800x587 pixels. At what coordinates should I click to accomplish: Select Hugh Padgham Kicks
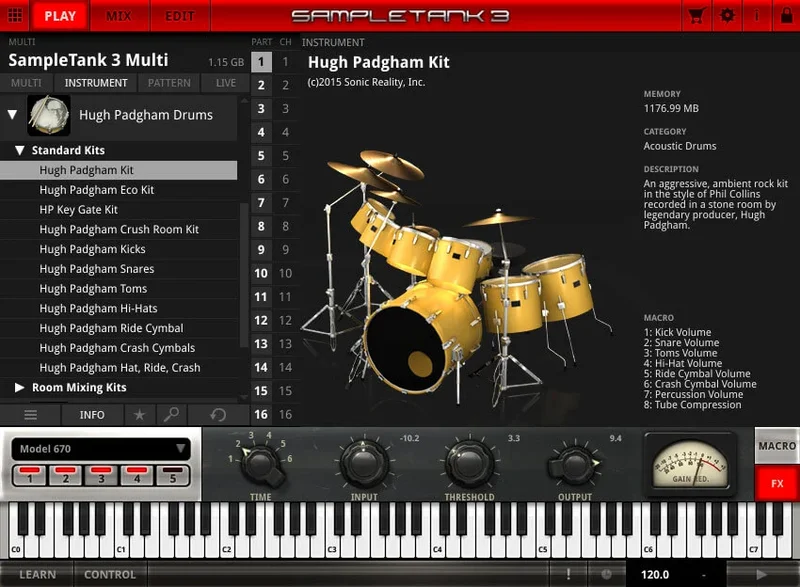pos(118,249)
